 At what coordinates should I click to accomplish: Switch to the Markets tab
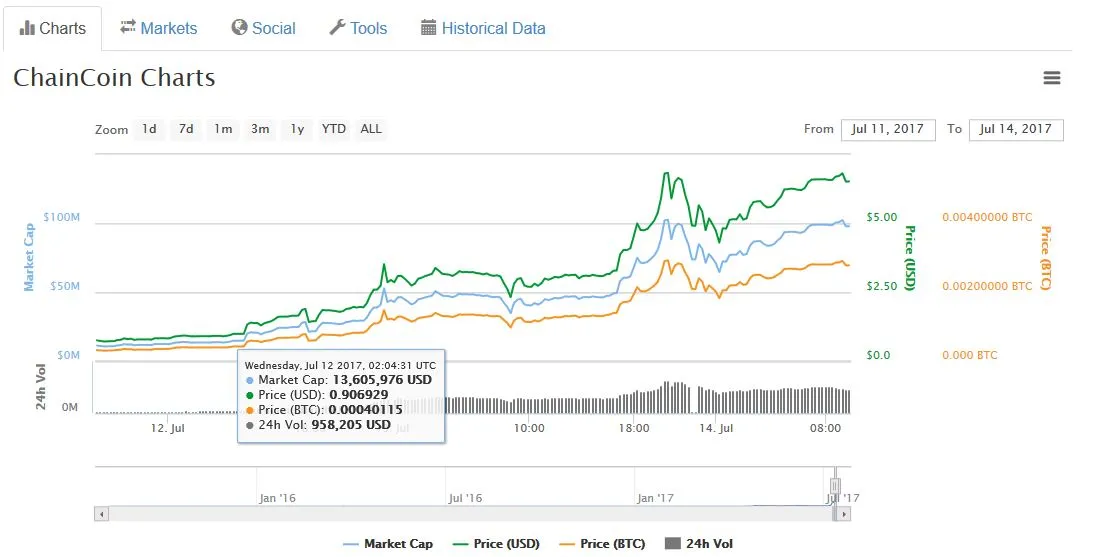159,29
